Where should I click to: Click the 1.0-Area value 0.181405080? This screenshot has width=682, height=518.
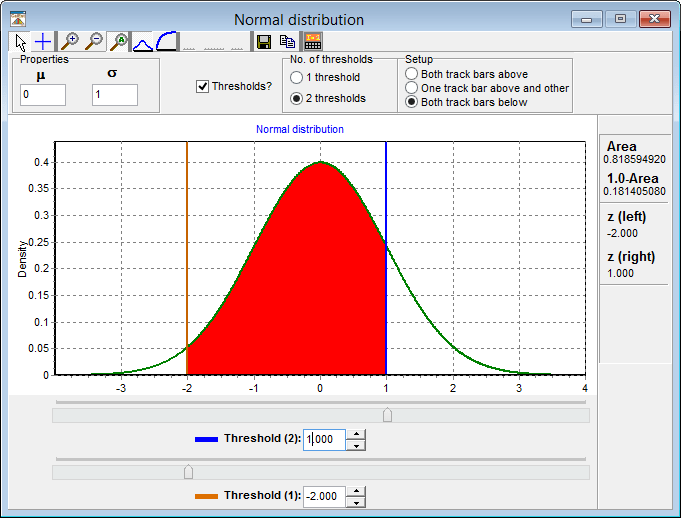pyautogui.click(x=634, y=191)
